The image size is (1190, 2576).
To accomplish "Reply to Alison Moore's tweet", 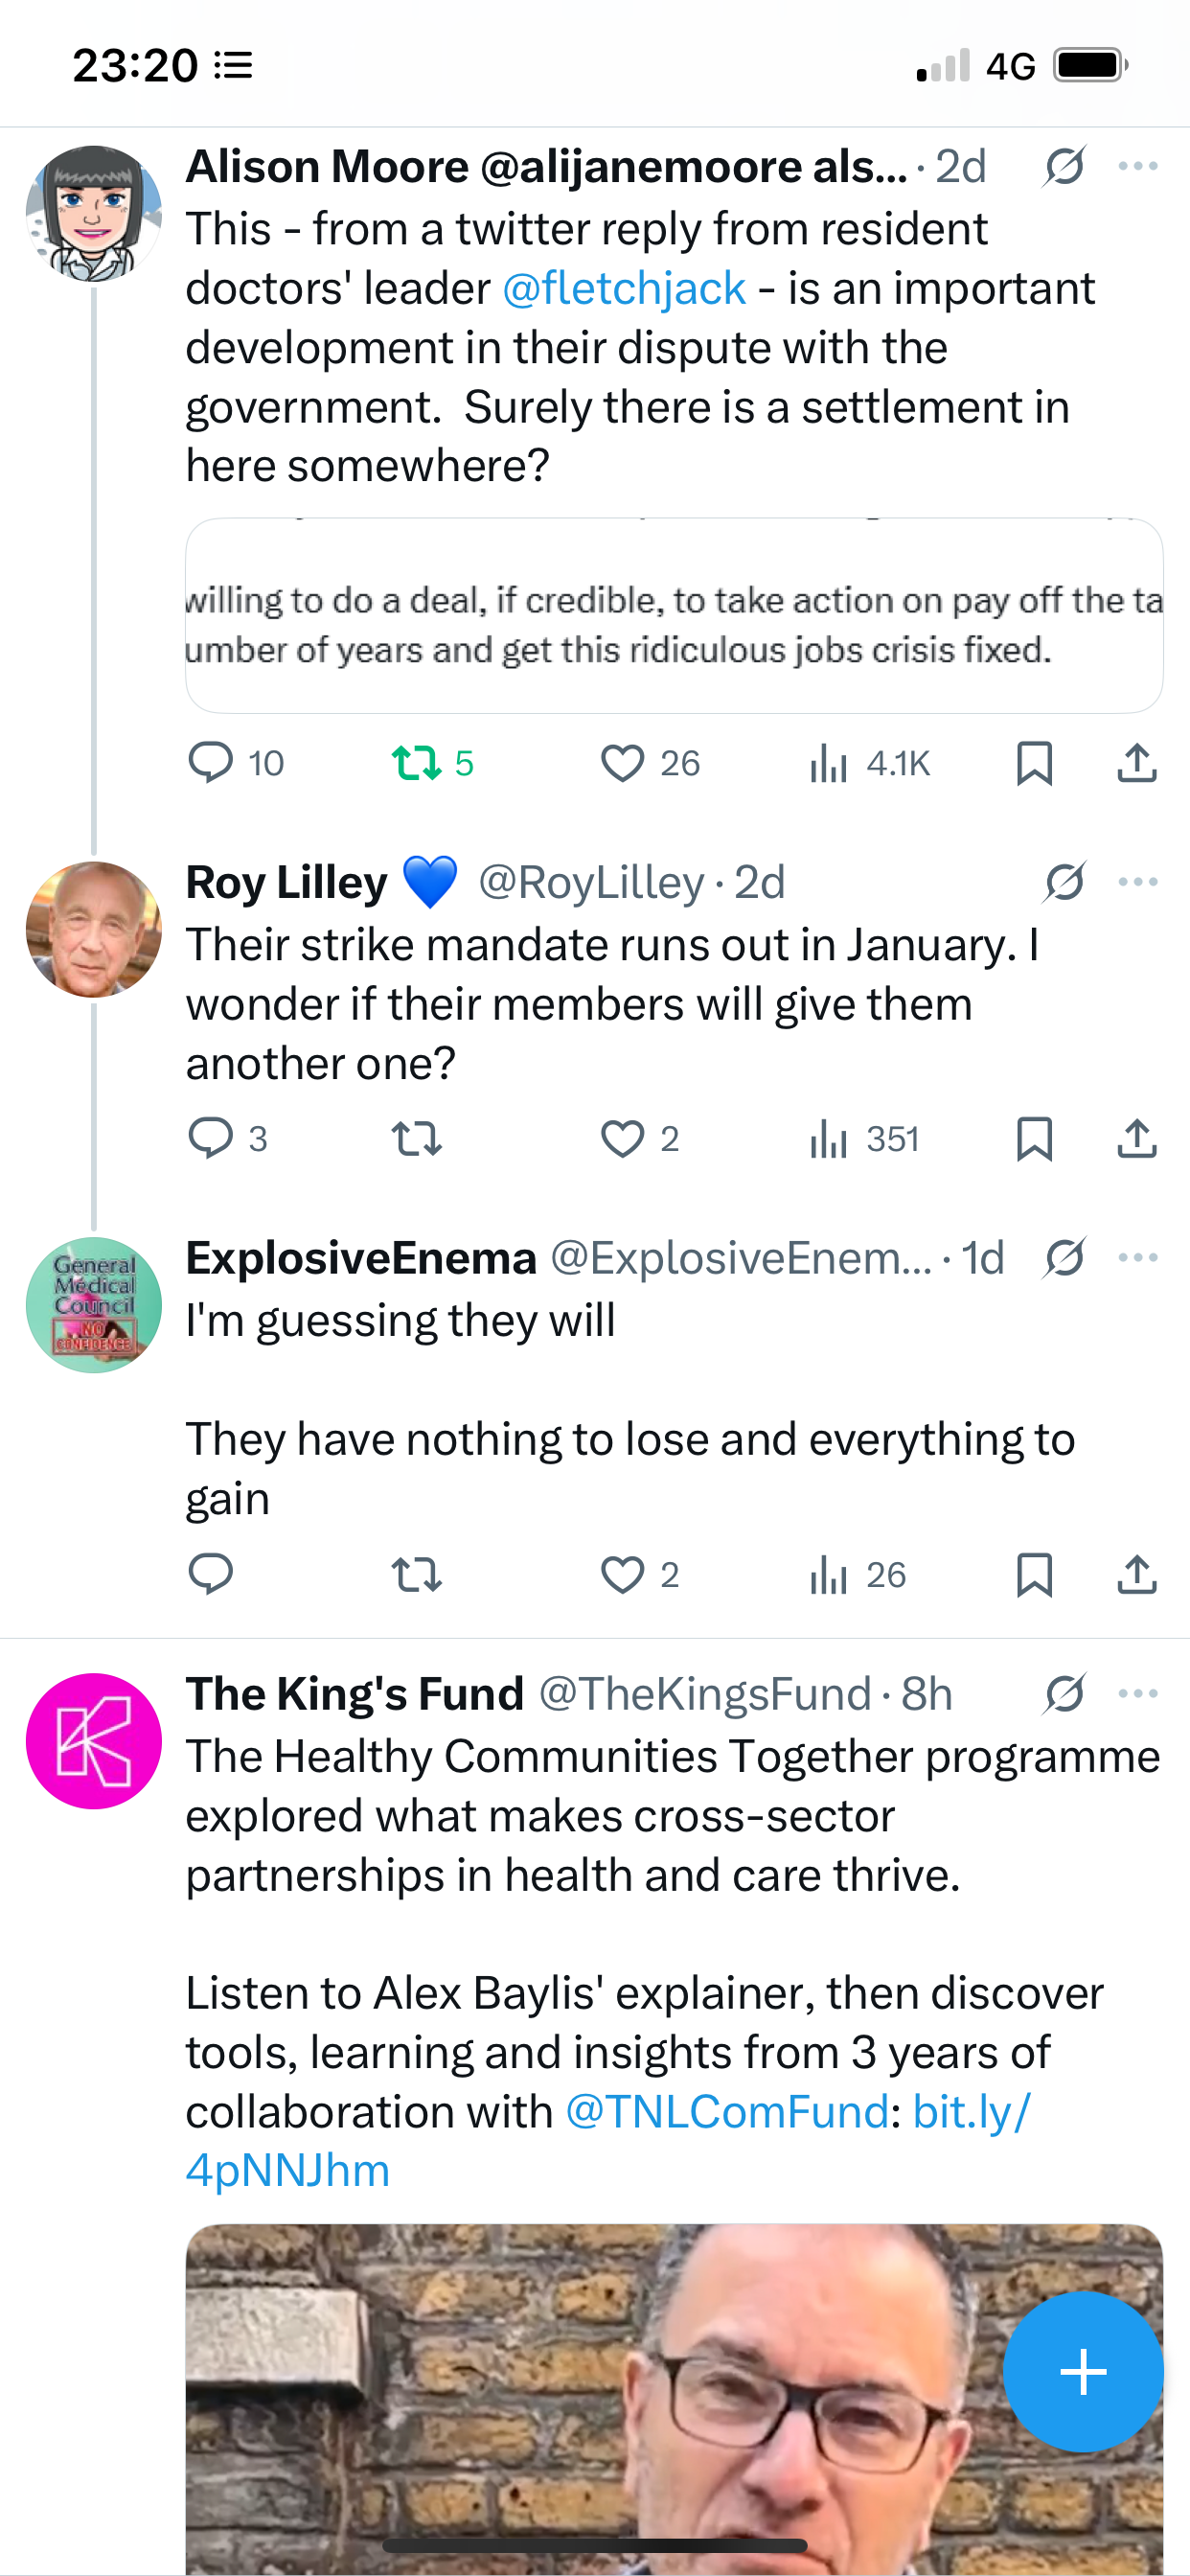I will (211, 763).
